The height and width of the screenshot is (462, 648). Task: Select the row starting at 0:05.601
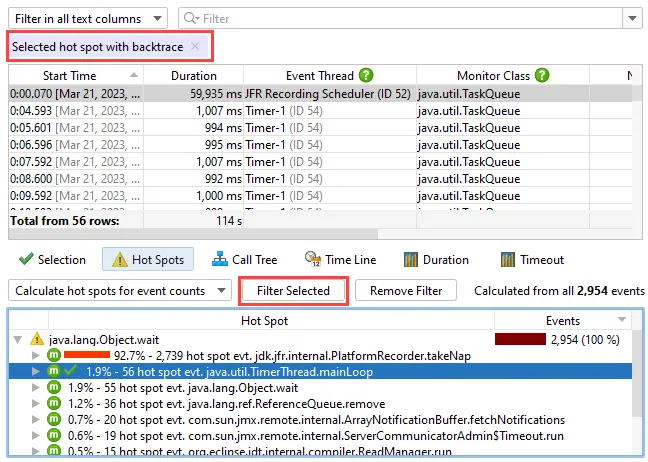320,128
